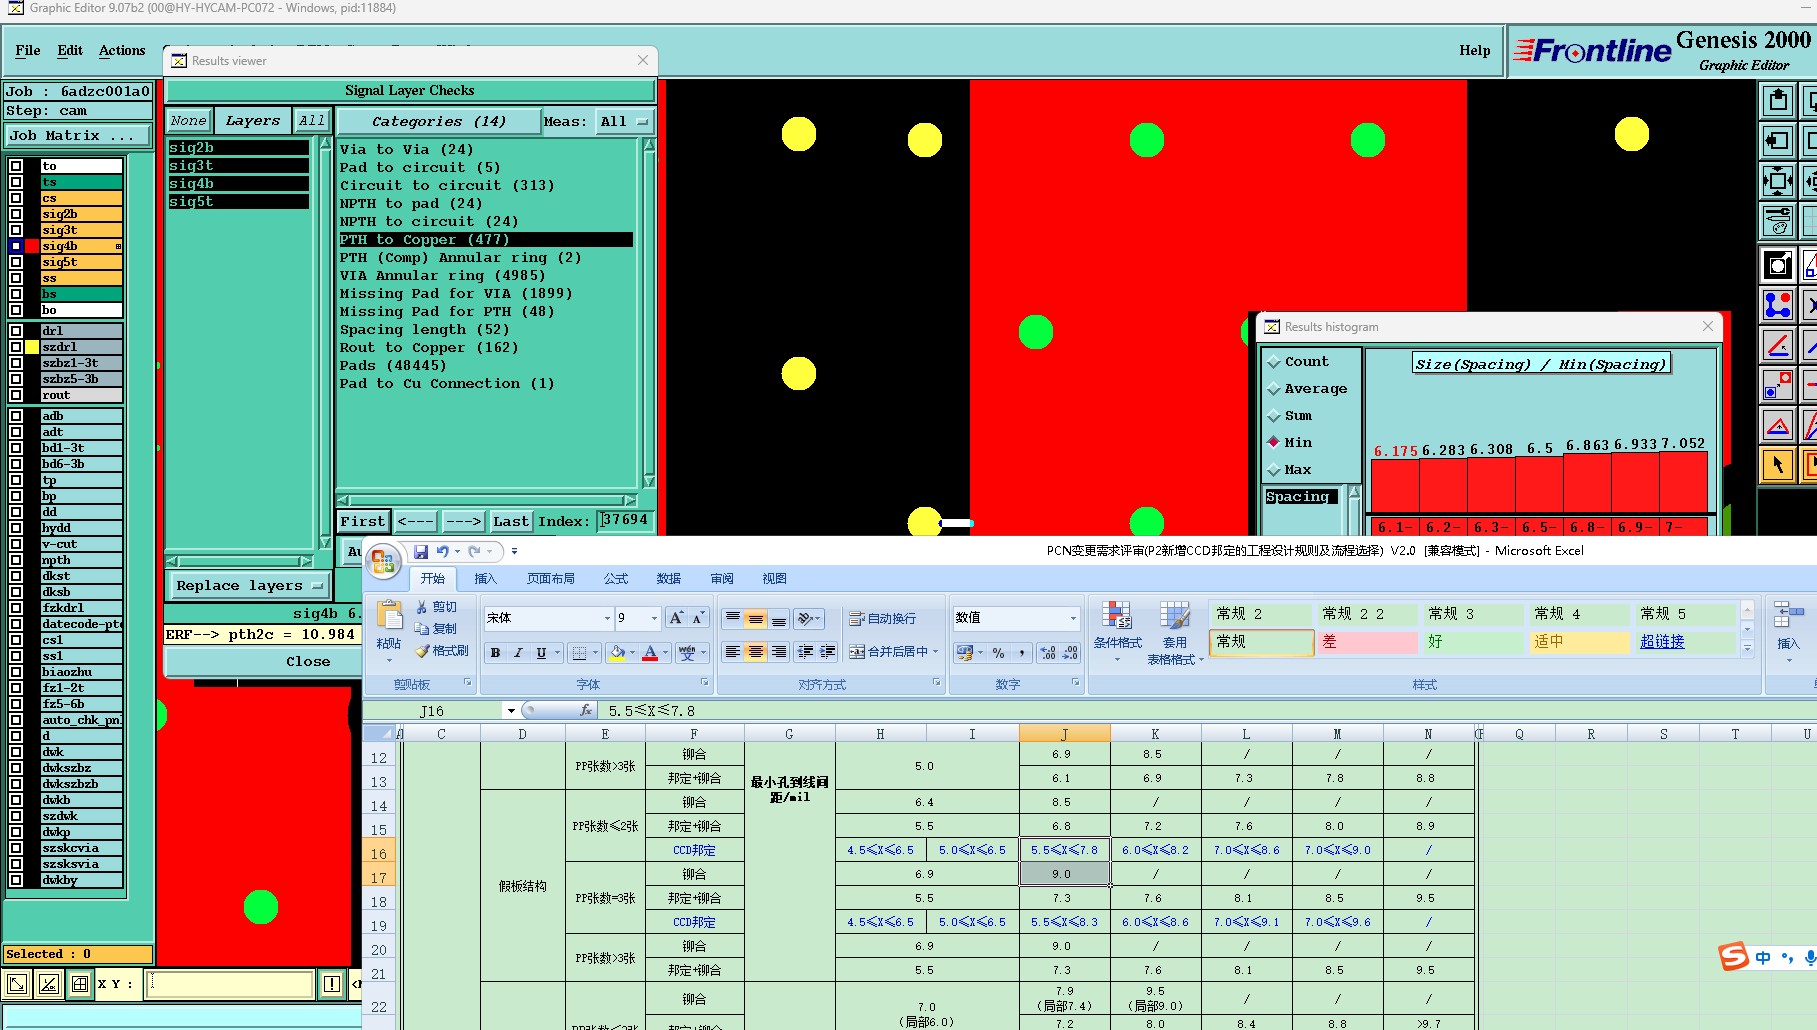The width and height of the screenshot is (1817, 1030).
Task: Select the Average radio option in histogram
Action: pyautogui.click(x=1274, y=389)
